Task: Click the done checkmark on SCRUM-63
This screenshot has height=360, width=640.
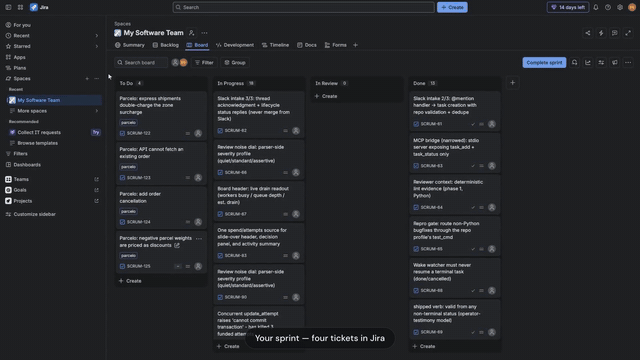Action: [x=473, y=166]
